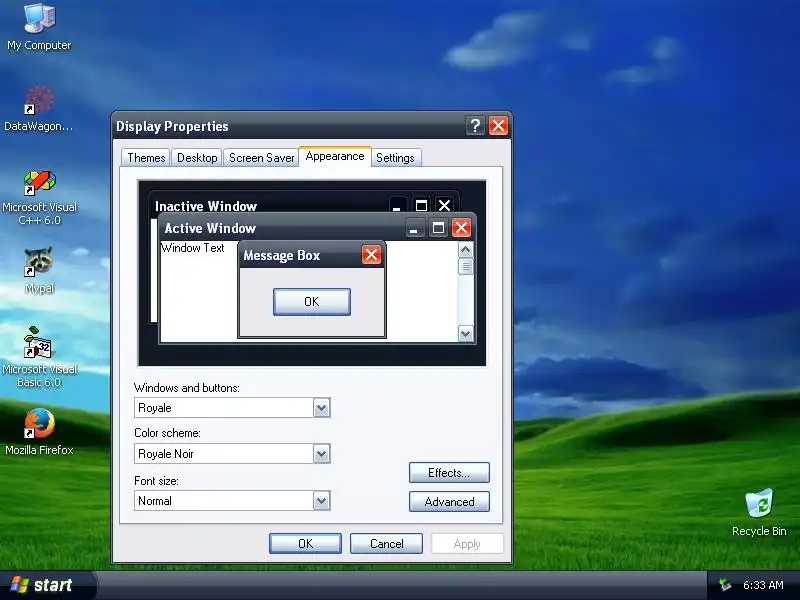Expand the Color scheme dropdown arrow

click(x=321, y=454)
